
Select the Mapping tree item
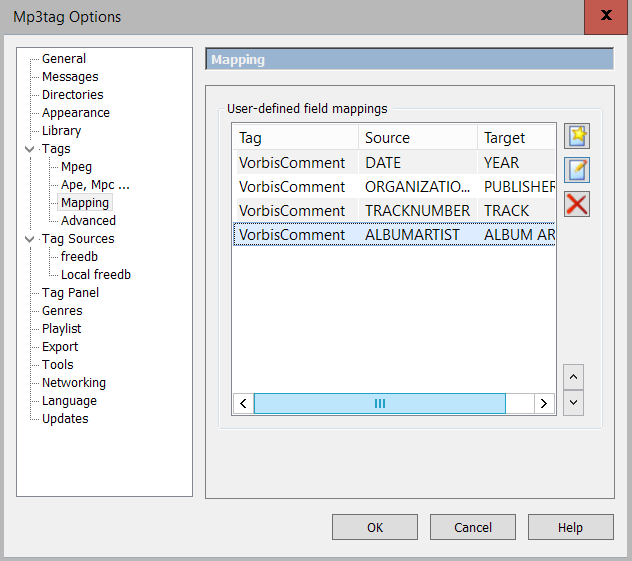click(x=85, y=203)
